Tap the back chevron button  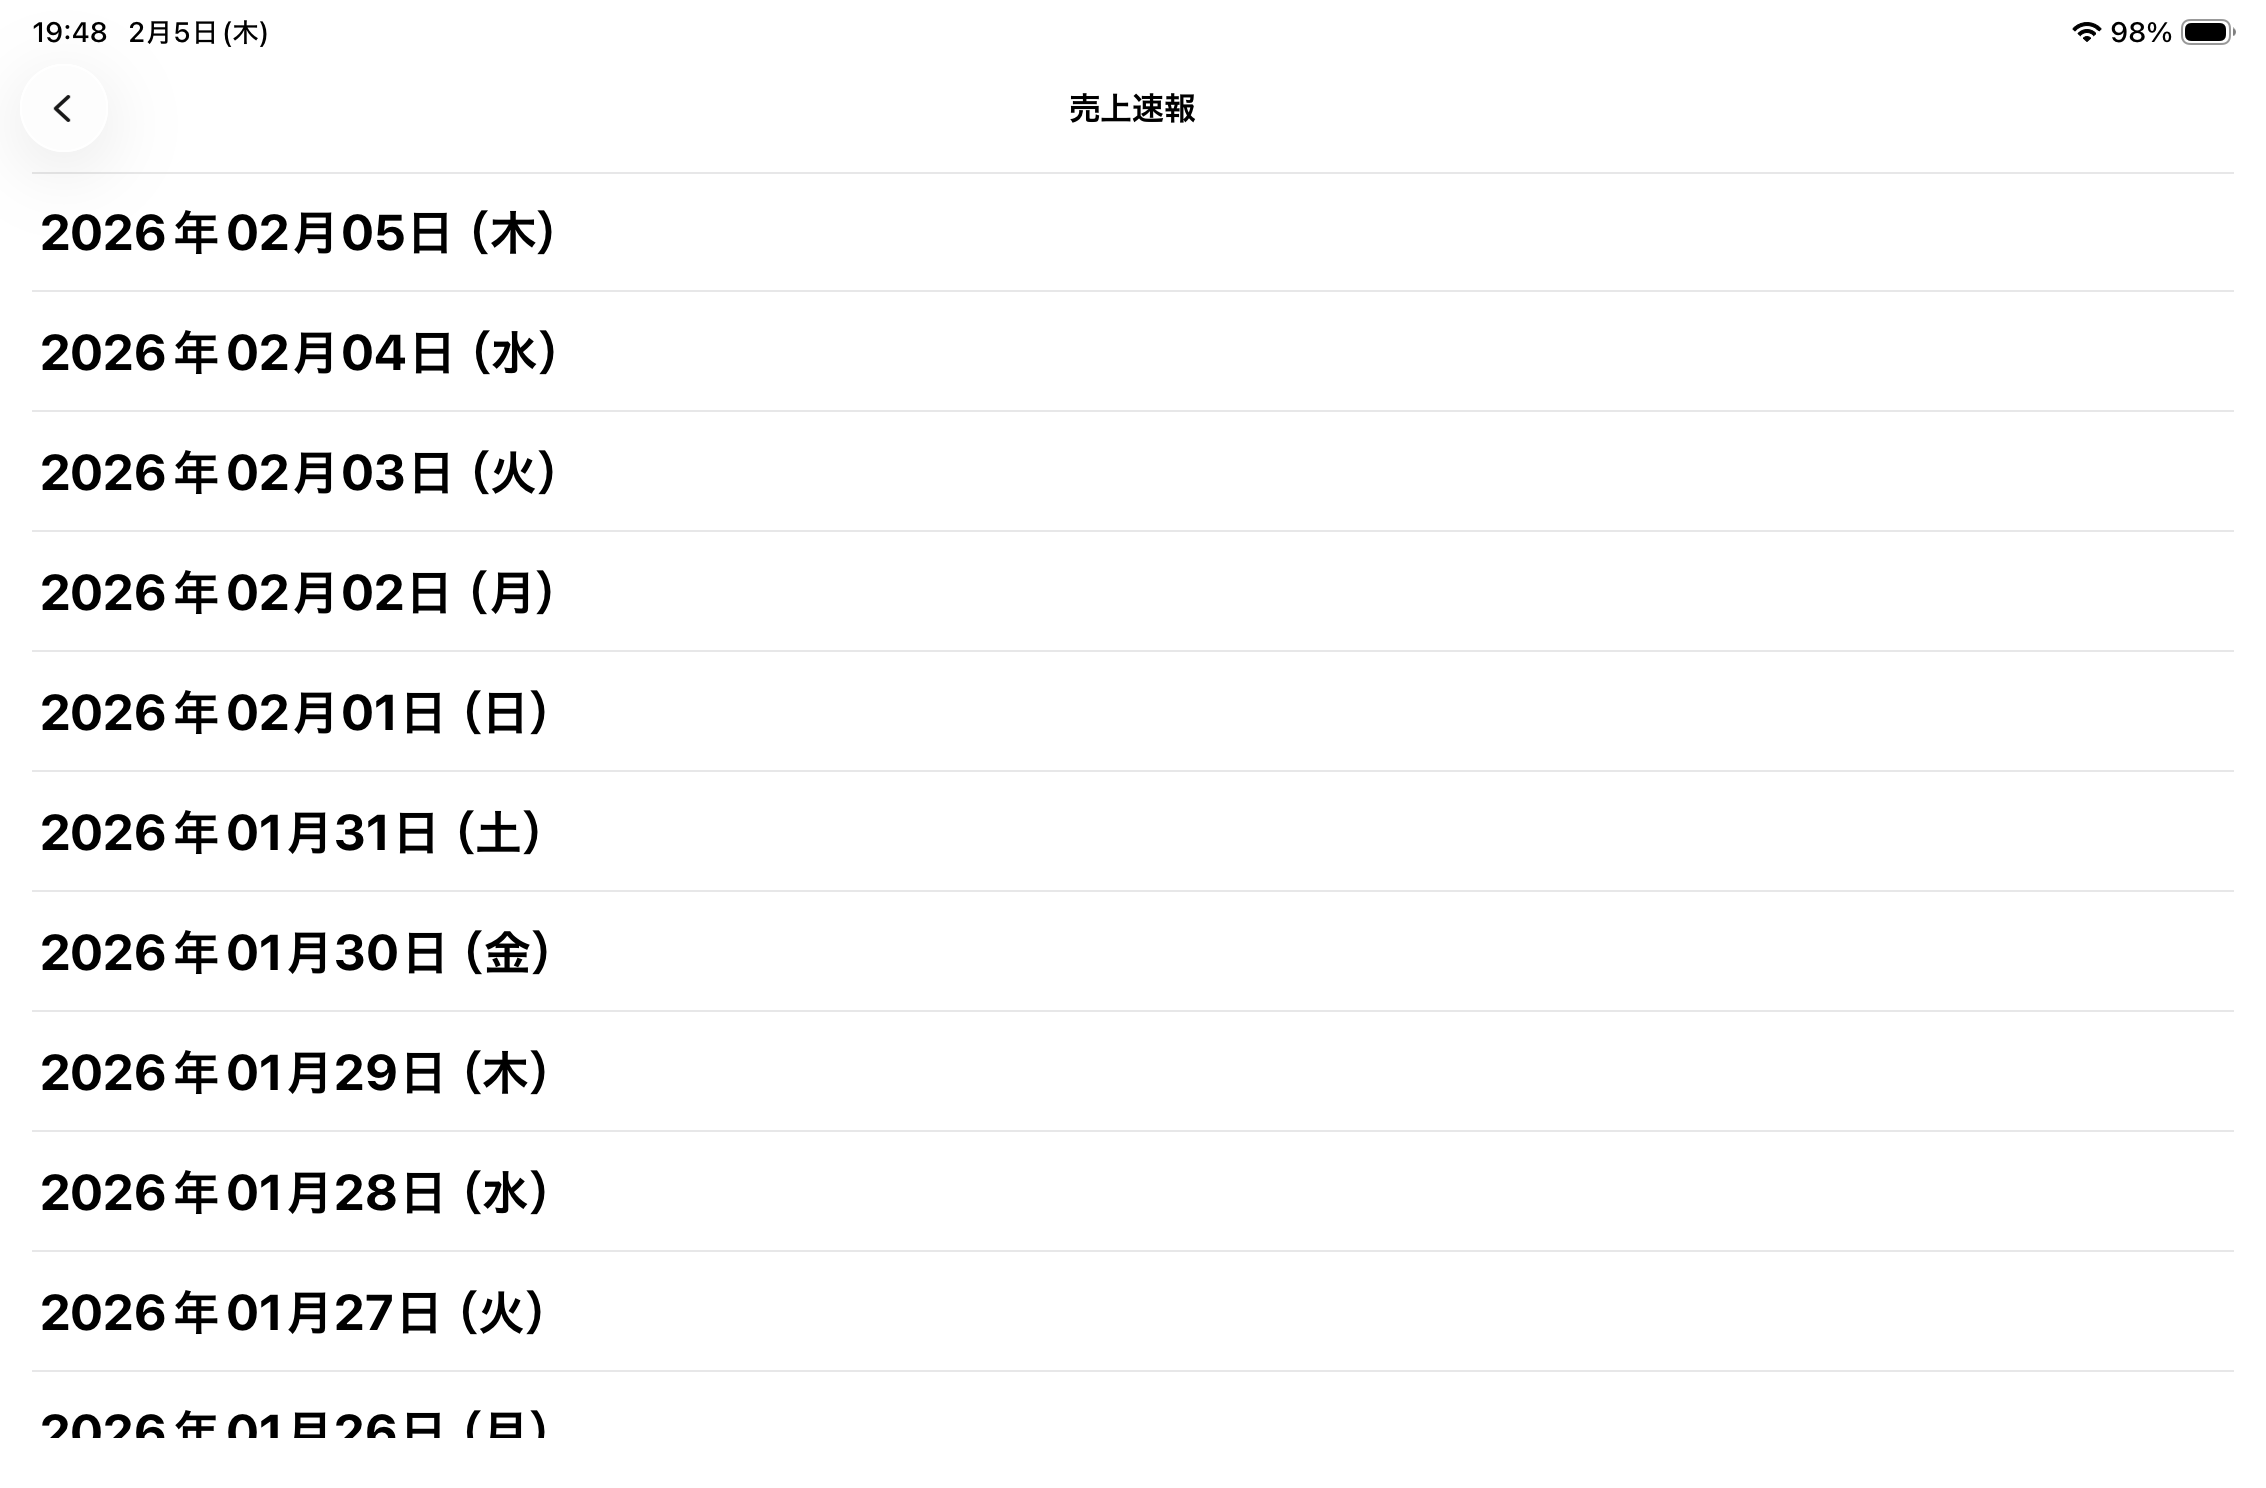pos(63,108)
